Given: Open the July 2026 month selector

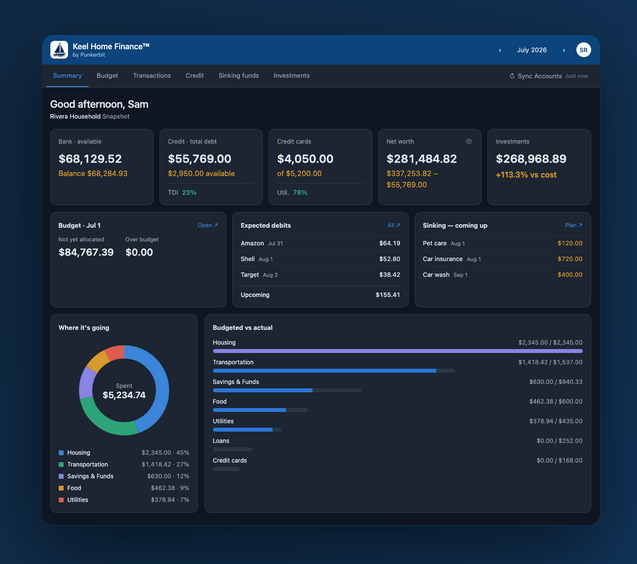Looking at the screenshot, I should click(531, 50).
